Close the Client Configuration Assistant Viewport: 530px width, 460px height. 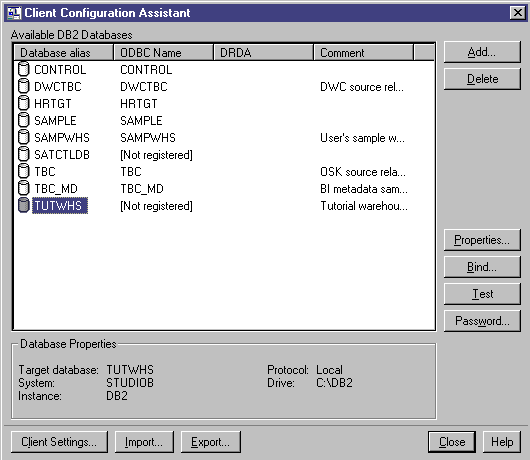click(452, 442)
